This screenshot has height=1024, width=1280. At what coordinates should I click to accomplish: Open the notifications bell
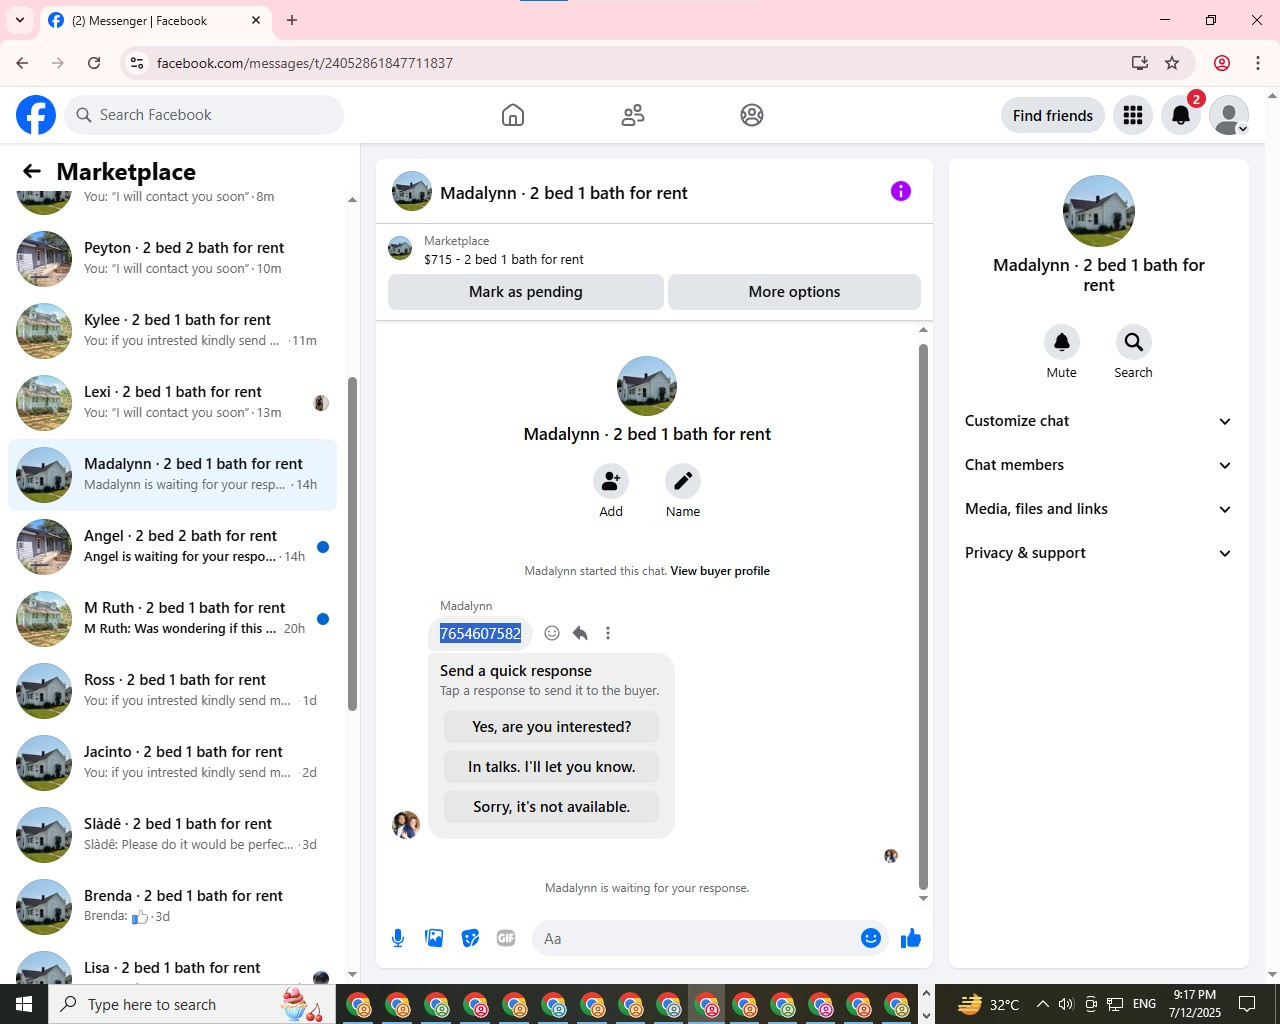pos(1181,115)
